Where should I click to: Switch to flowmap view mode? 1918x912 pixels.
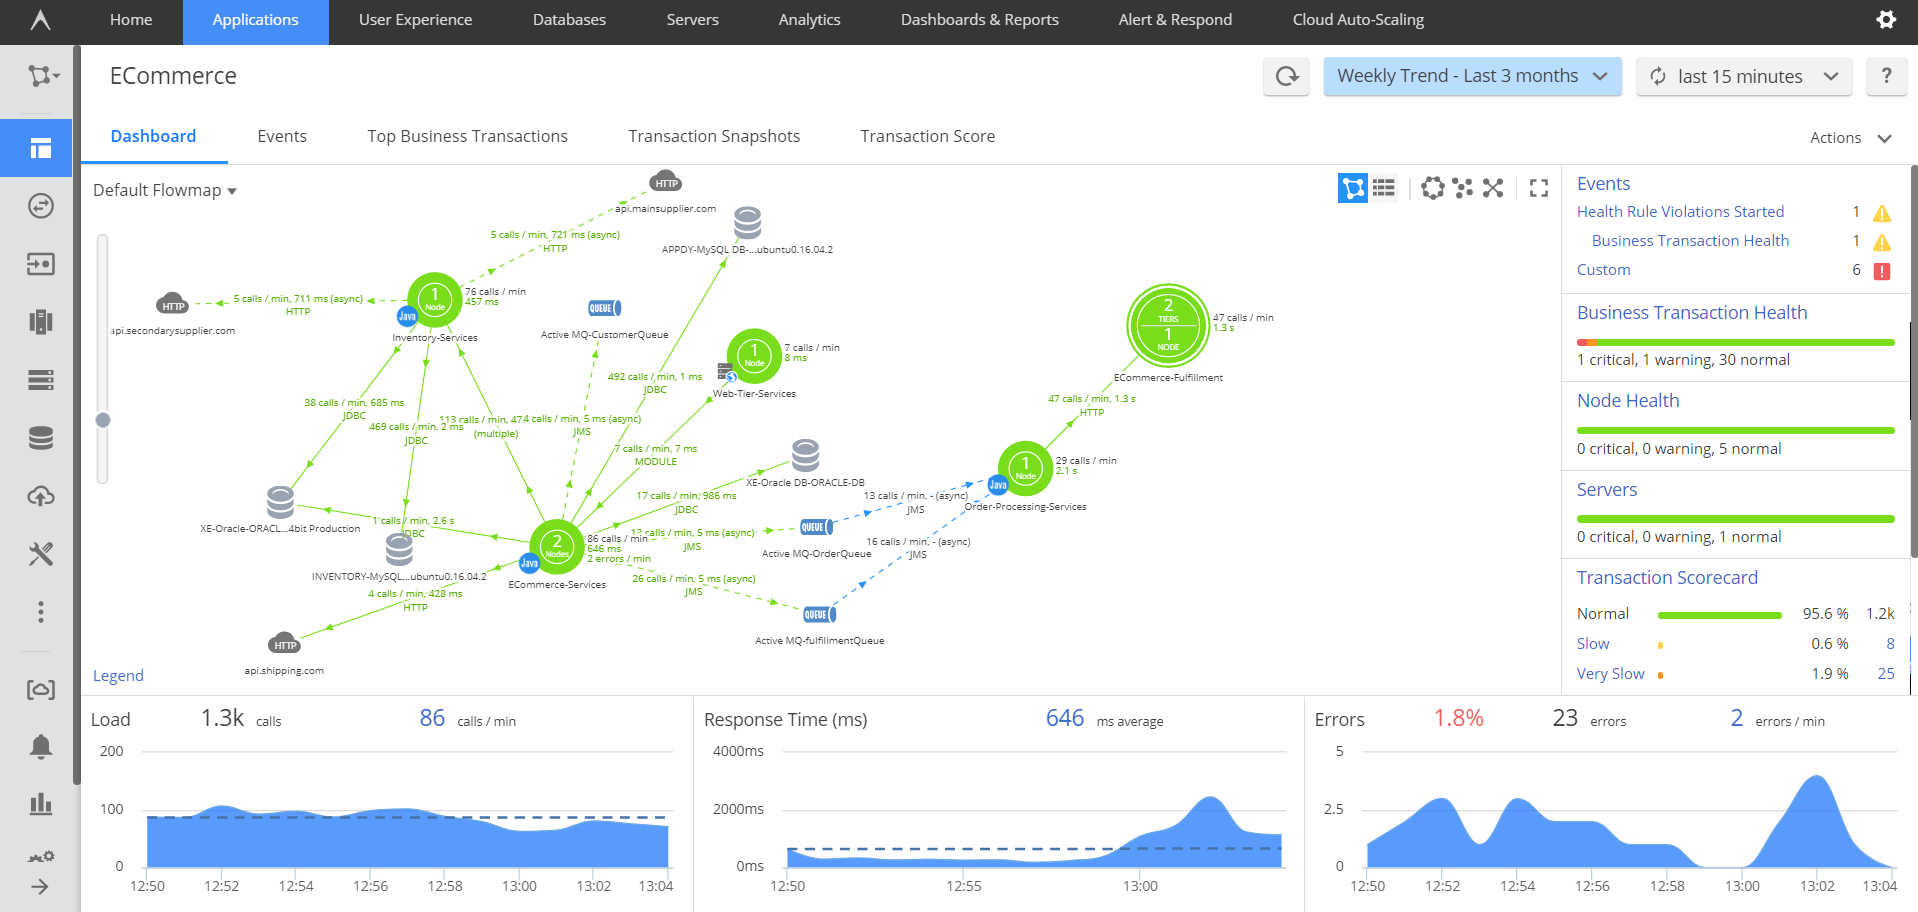(x=1352, y=188)
